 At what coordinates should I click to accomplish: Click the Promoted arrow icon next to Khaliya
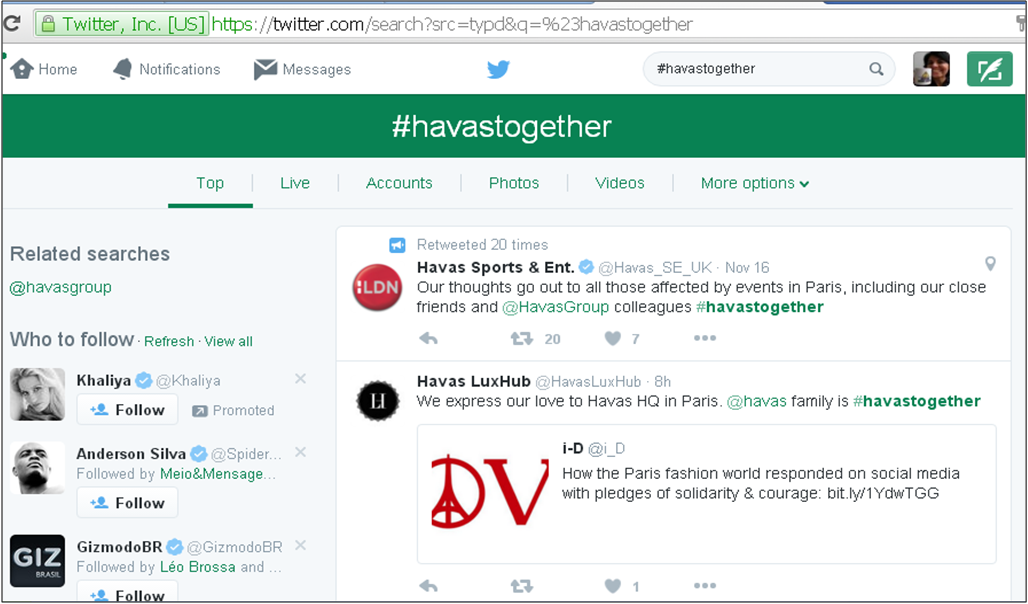(x=199, y=411)
